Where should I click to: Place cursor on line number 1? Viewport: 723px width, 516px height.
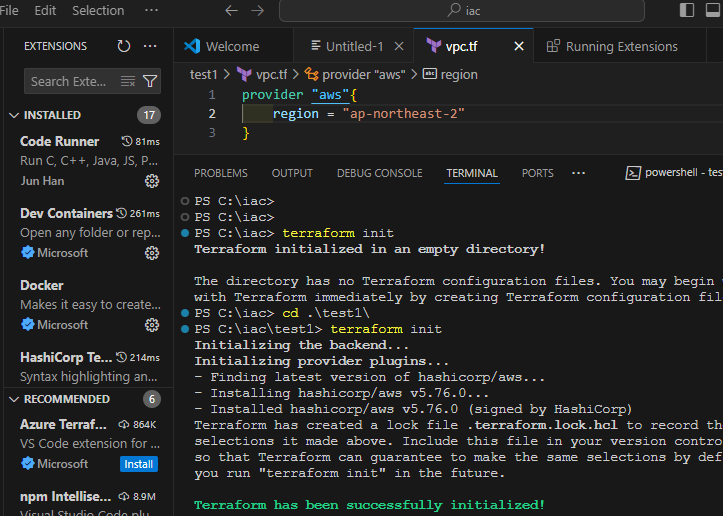coord(212,95)
